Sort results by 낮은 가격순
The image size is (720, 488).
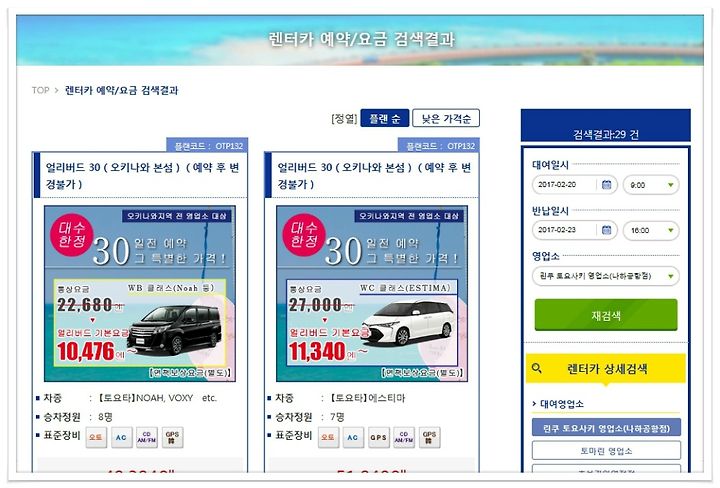pyautogui.click(x=446, y=119)
